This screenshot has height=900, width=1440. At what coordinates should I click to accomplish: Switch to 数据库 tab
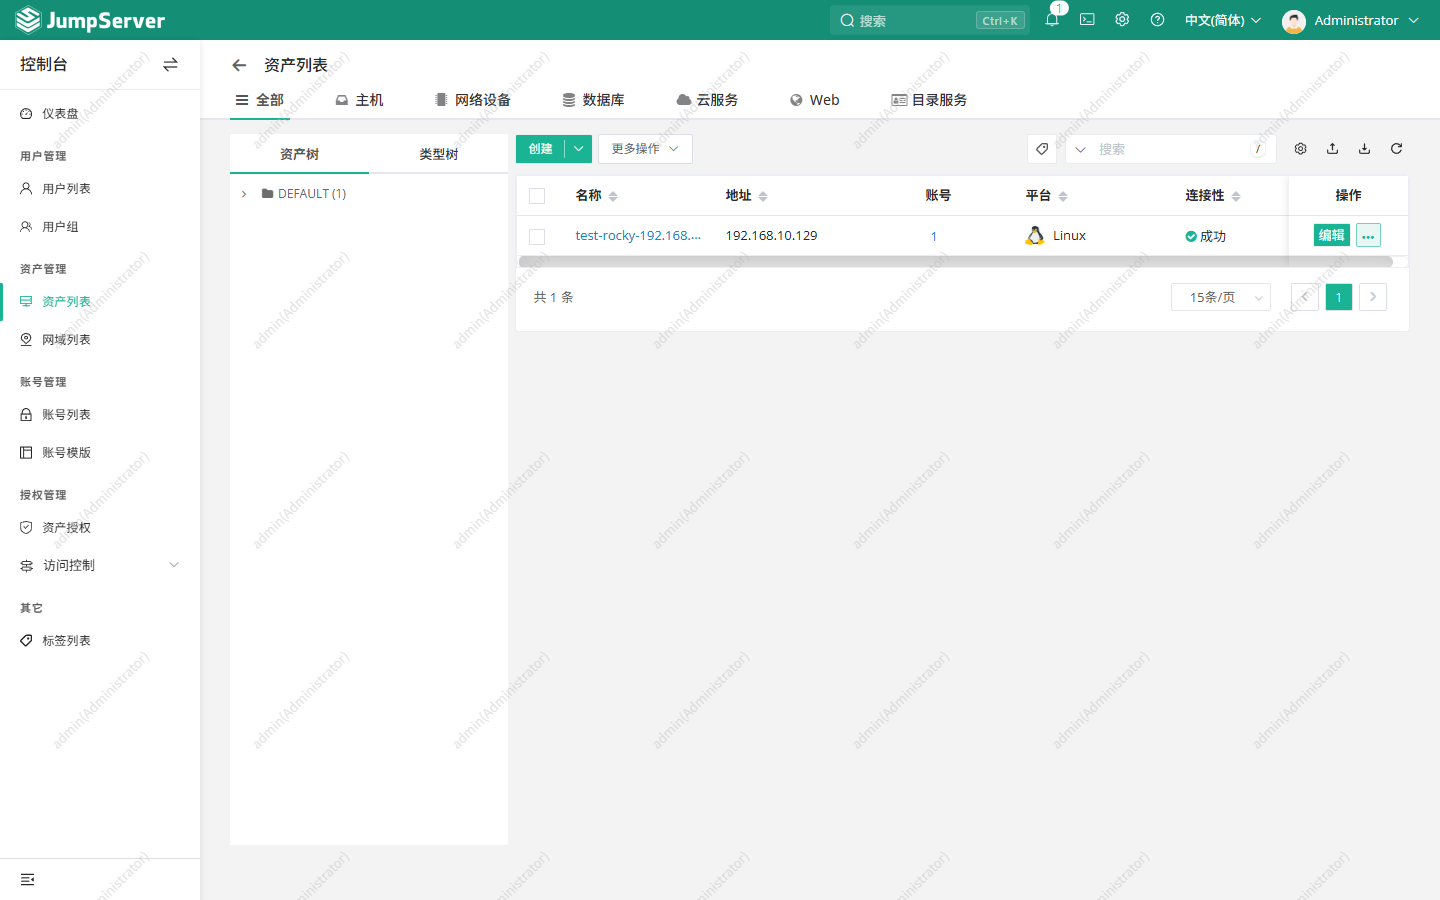click(593, 100)
